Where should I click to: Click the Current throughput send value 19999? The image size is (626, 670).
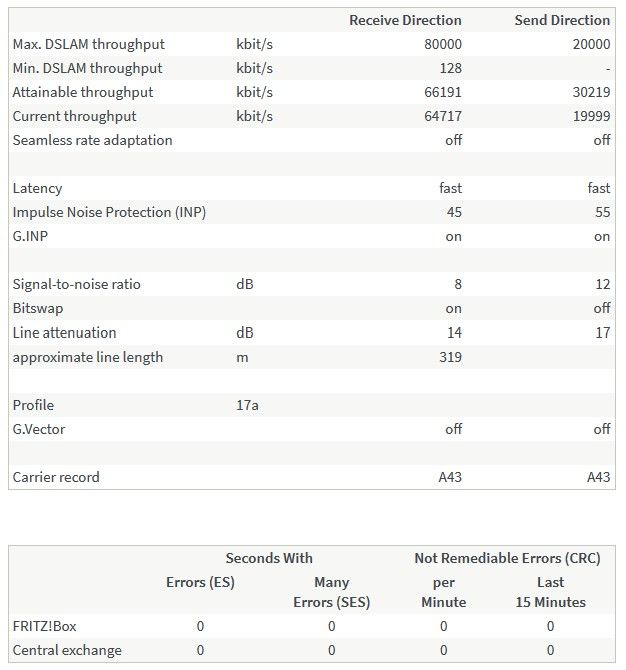pyautogui.click(x=589, y=116)
